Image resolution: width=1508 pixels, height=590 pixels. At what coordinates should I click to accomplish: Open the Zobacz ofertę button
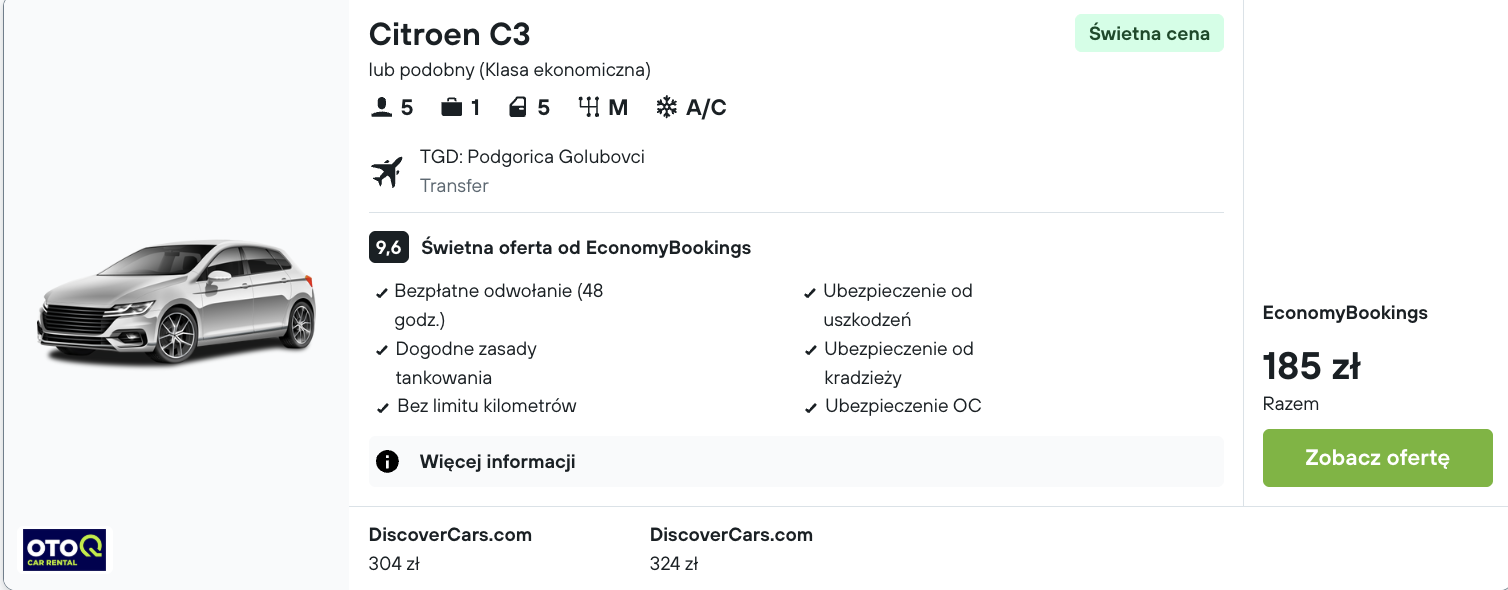(1377, 458)
